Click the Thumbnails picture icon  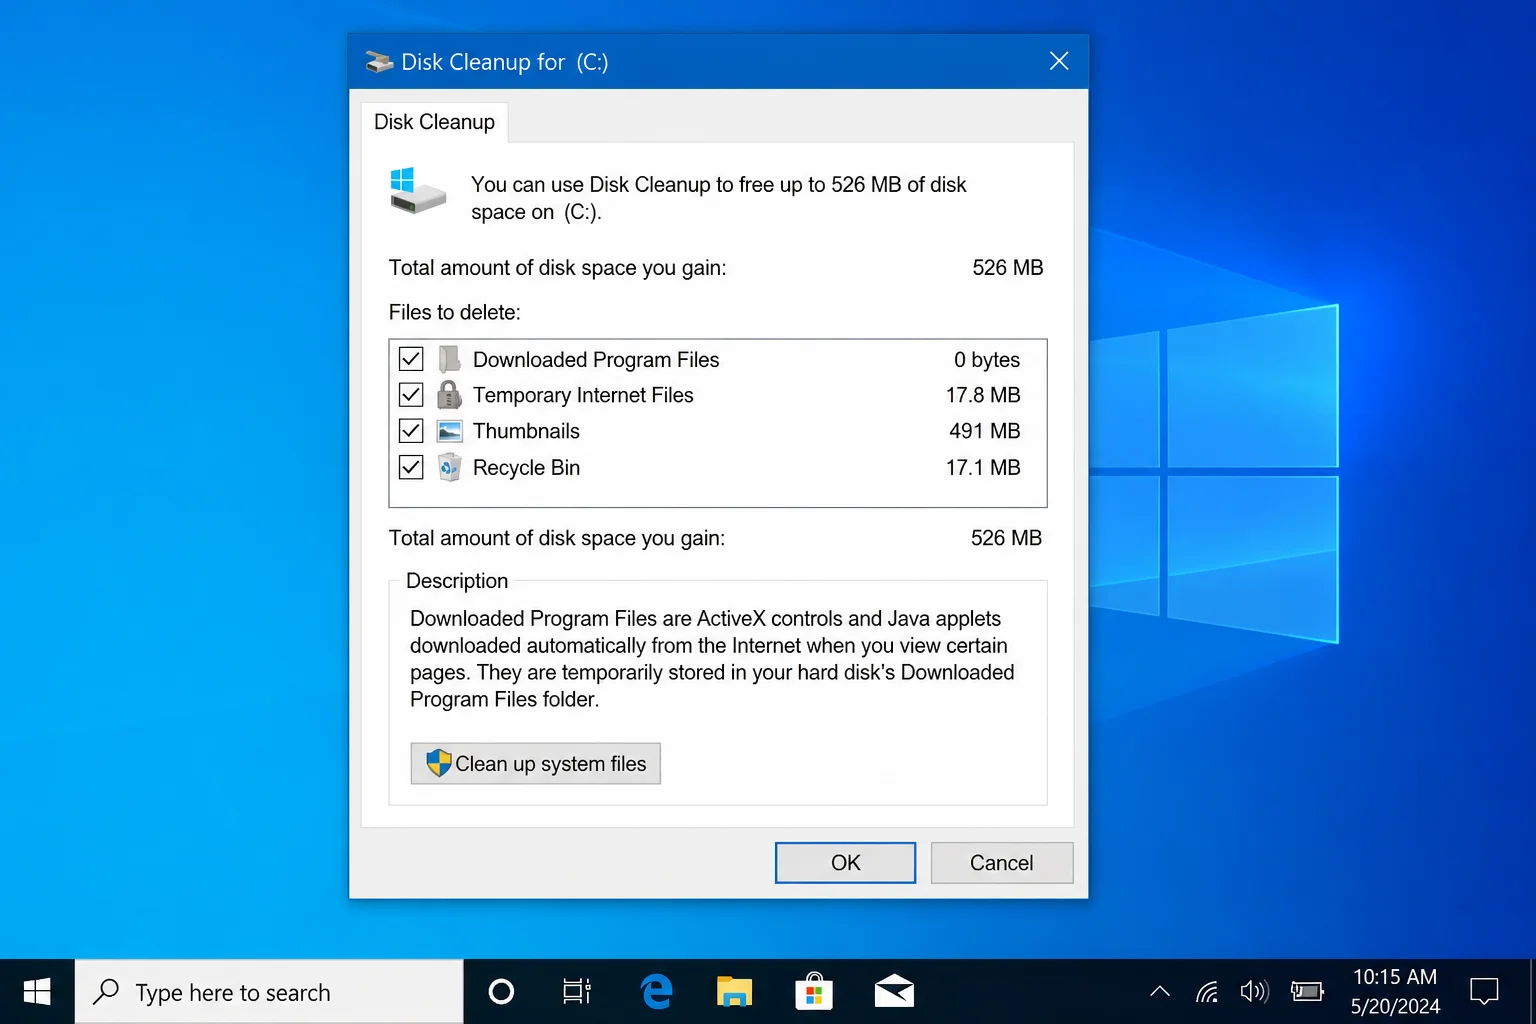tap(450, 431)
